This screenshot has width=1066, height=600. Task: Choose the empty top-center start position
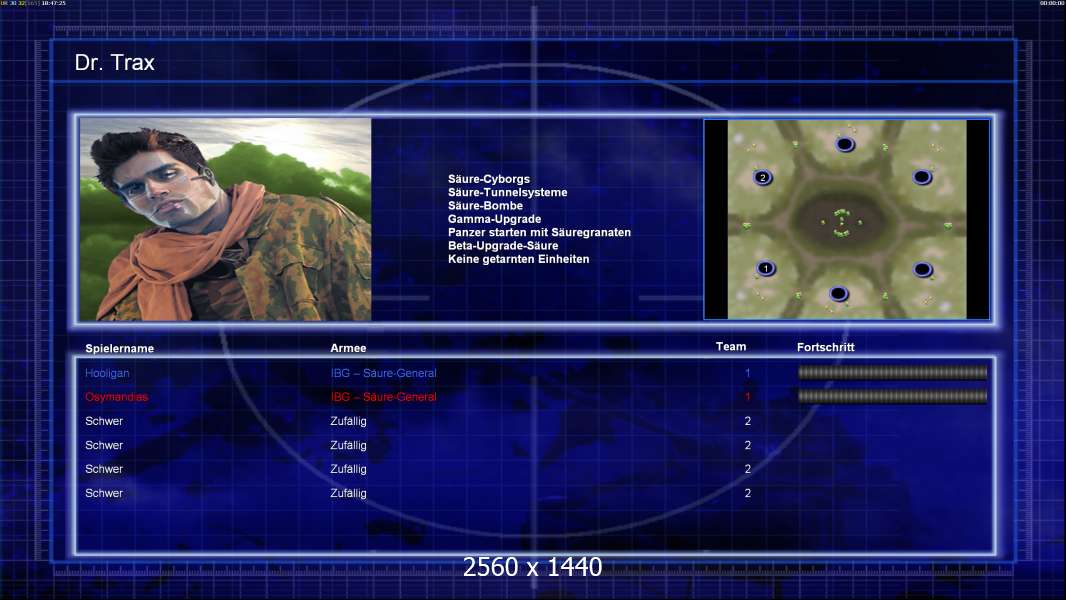tap(844, 144)
